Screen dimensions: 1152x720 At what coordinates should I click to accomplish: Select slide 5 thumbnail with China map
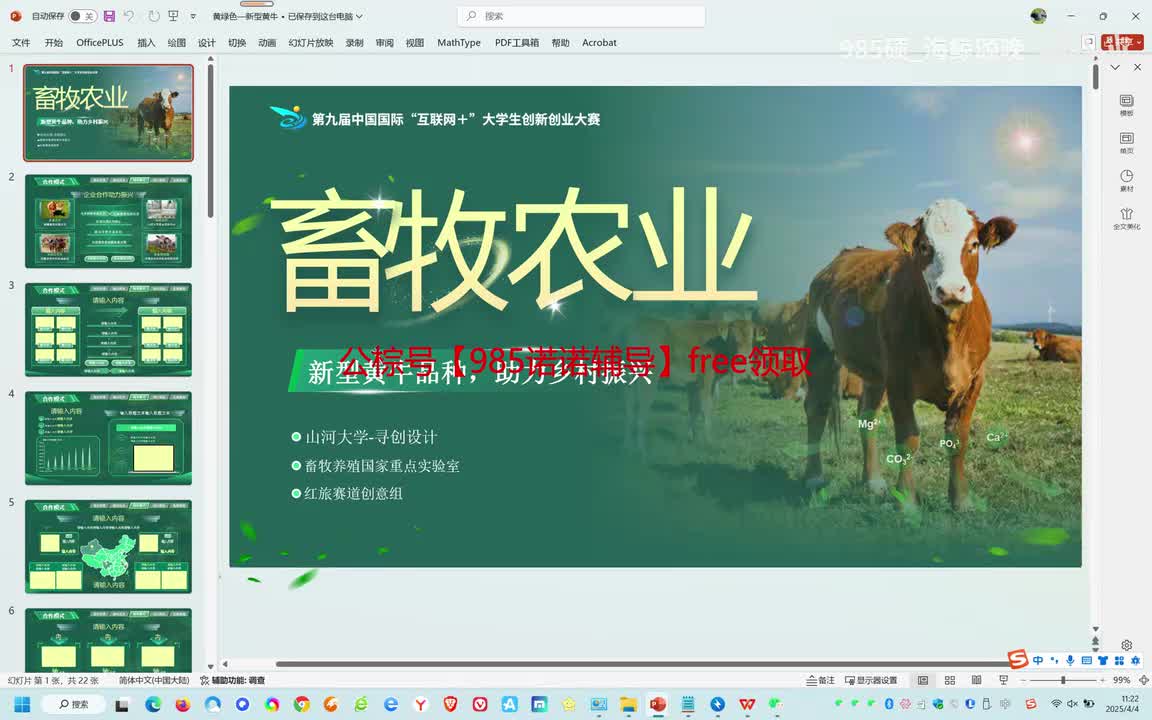click(109, 546)
